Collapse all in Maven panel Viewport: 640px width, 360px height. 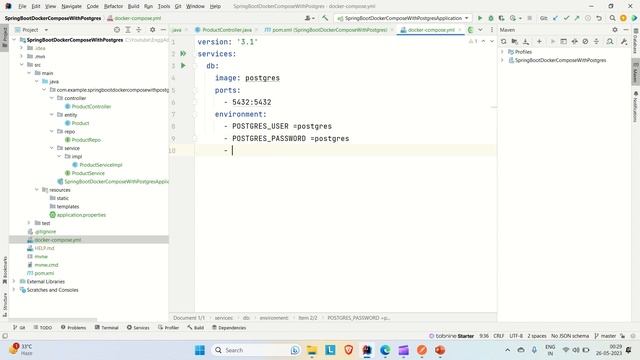pos(596,41)
